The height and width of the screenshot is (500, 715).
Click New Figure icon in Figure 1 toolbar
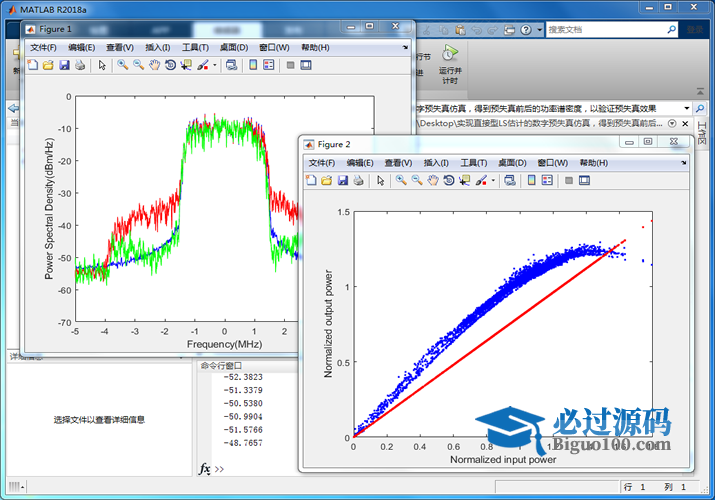[x=32, y=65]
